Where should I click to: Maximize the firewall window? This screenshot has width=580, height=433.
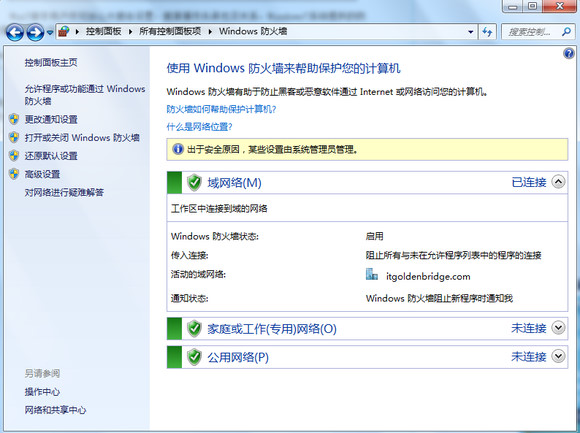pyautogui.click(x=532, y=6)
